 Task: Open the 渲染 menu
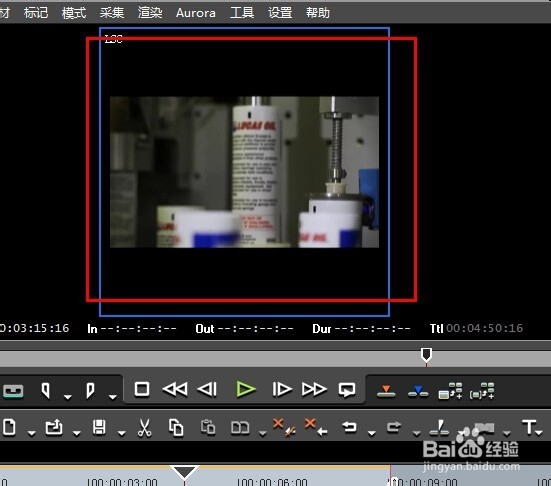point(150,13)
